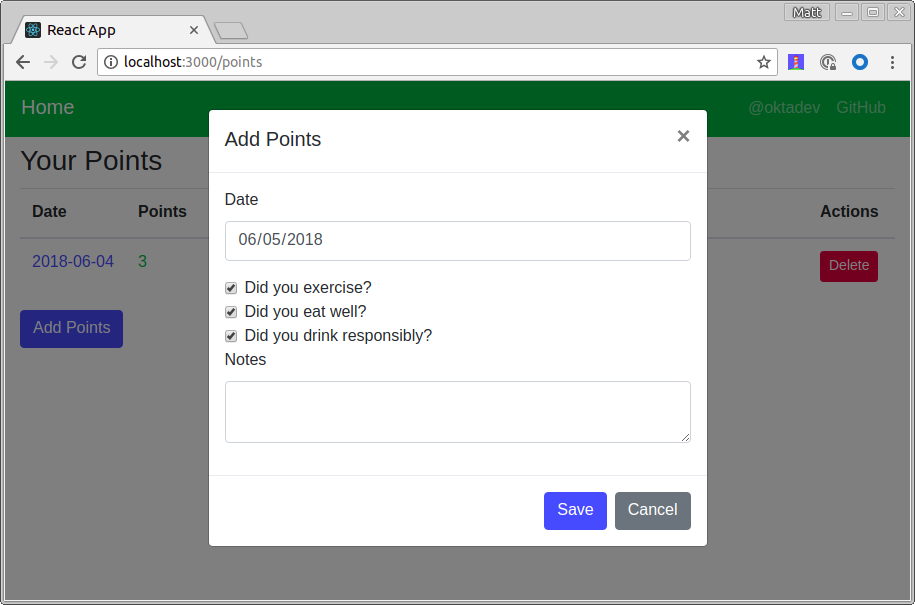915x605 pixels.
Task: Focus the Notes text area
Action: [457, 411]
